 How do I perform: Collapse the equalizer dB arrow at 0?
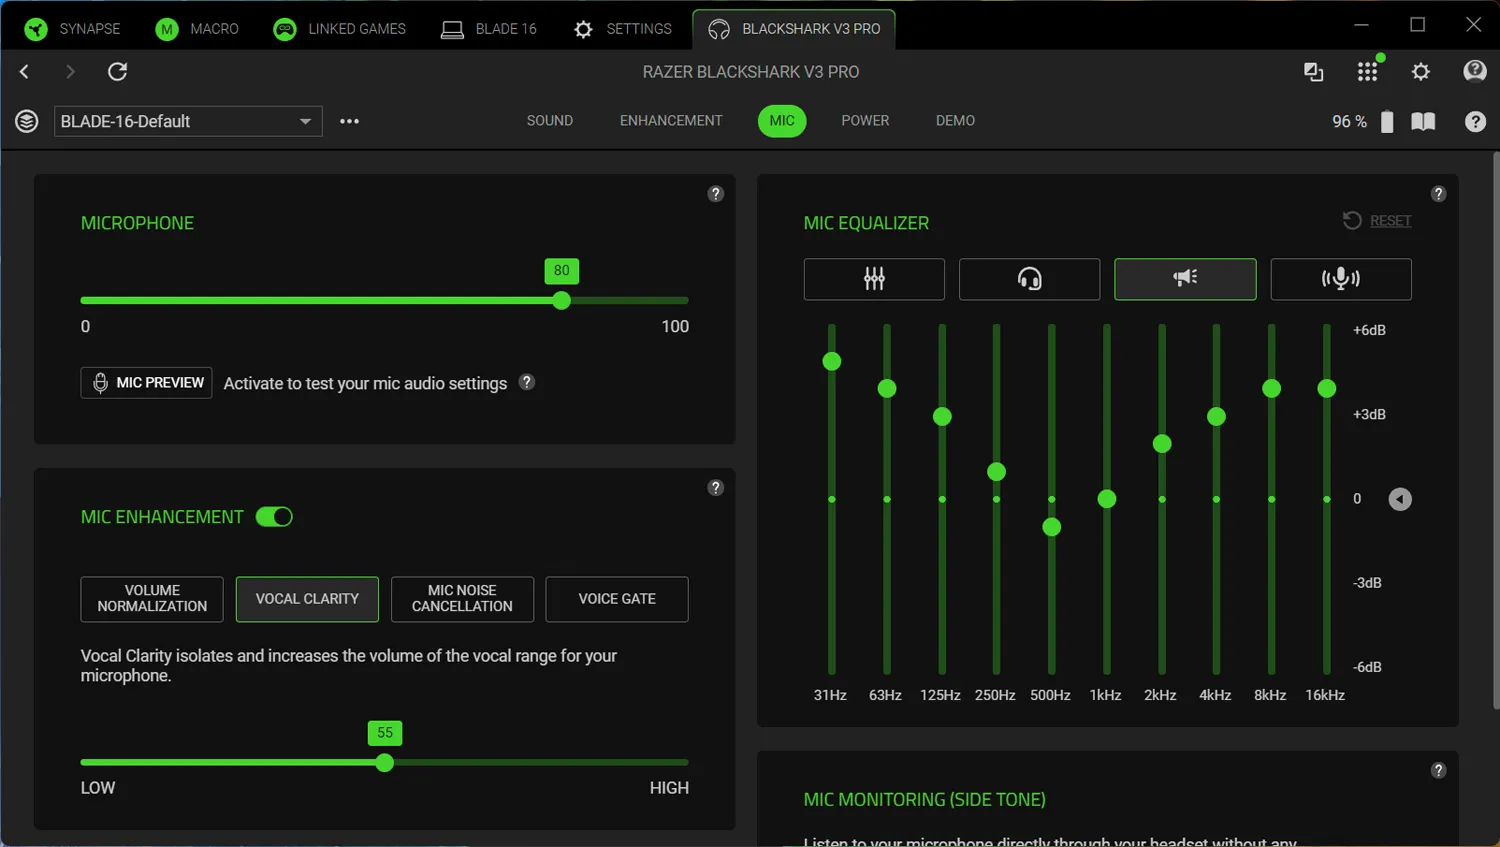click(x=1400, y=499)
